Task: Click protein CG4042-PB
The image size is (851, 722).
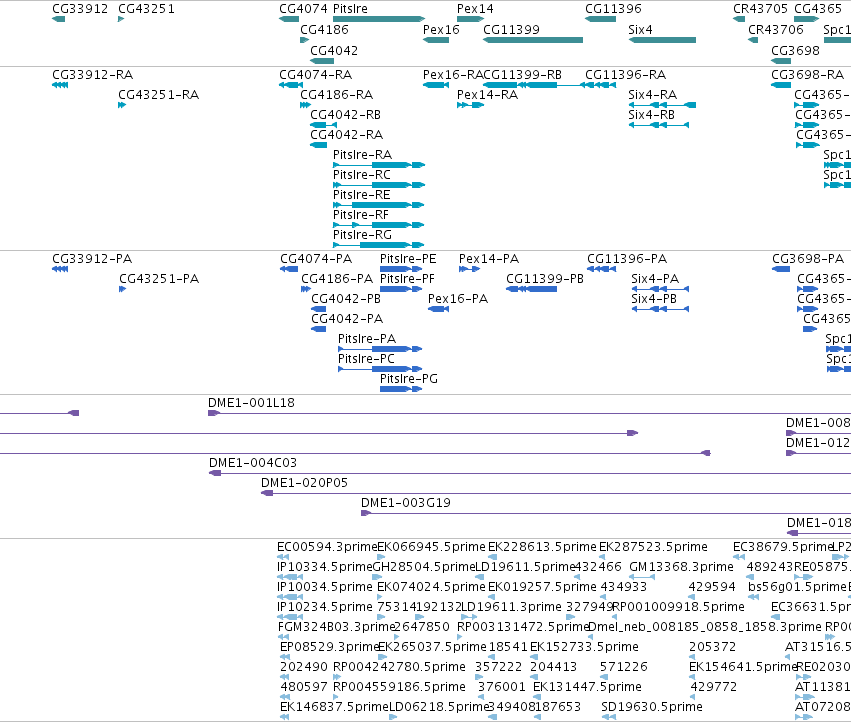Action: point(319,309)
